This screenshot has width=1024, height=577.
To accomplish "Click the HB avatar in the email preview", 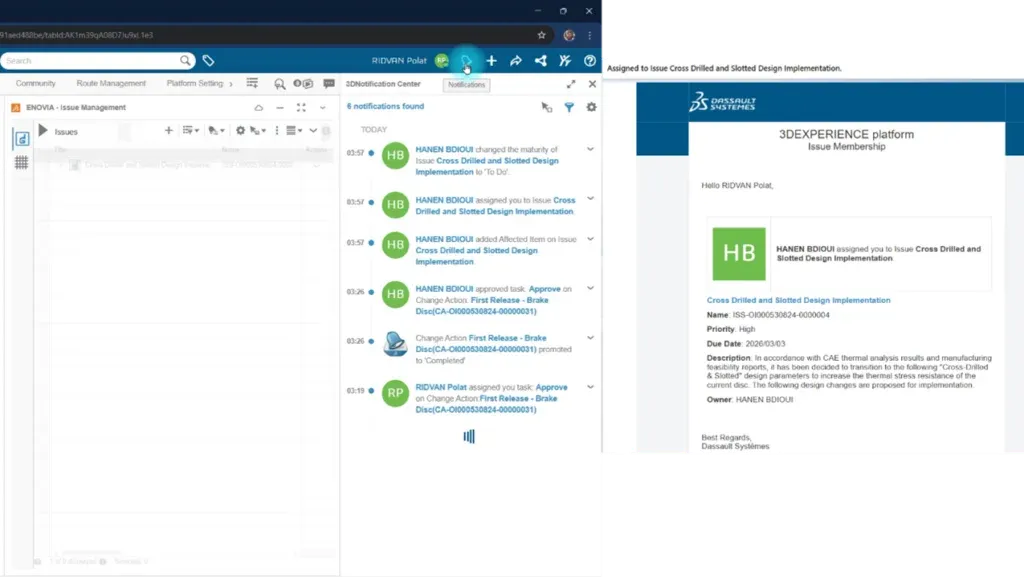I will [739, 254].
